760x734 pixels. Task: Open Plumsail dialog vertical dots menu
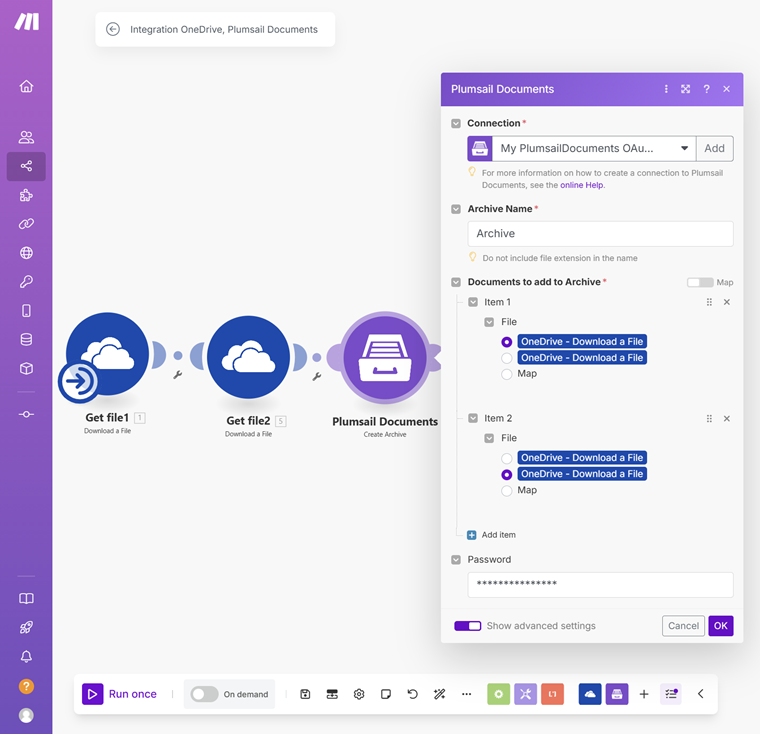pyautogui.click(x=666, y=89)
